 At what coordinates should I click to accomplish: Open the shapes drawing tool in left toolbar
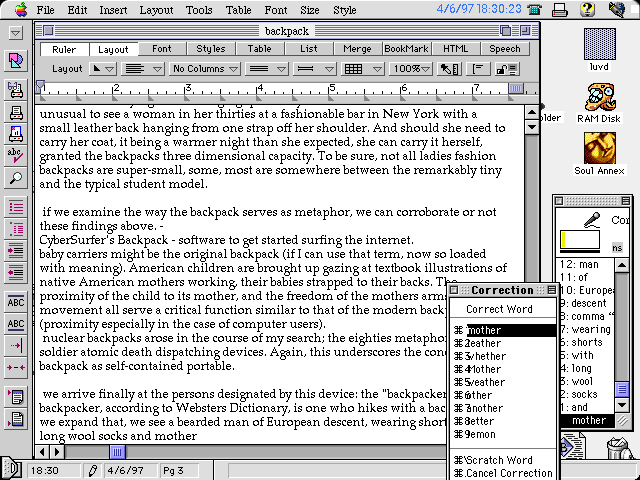[16, 60]
